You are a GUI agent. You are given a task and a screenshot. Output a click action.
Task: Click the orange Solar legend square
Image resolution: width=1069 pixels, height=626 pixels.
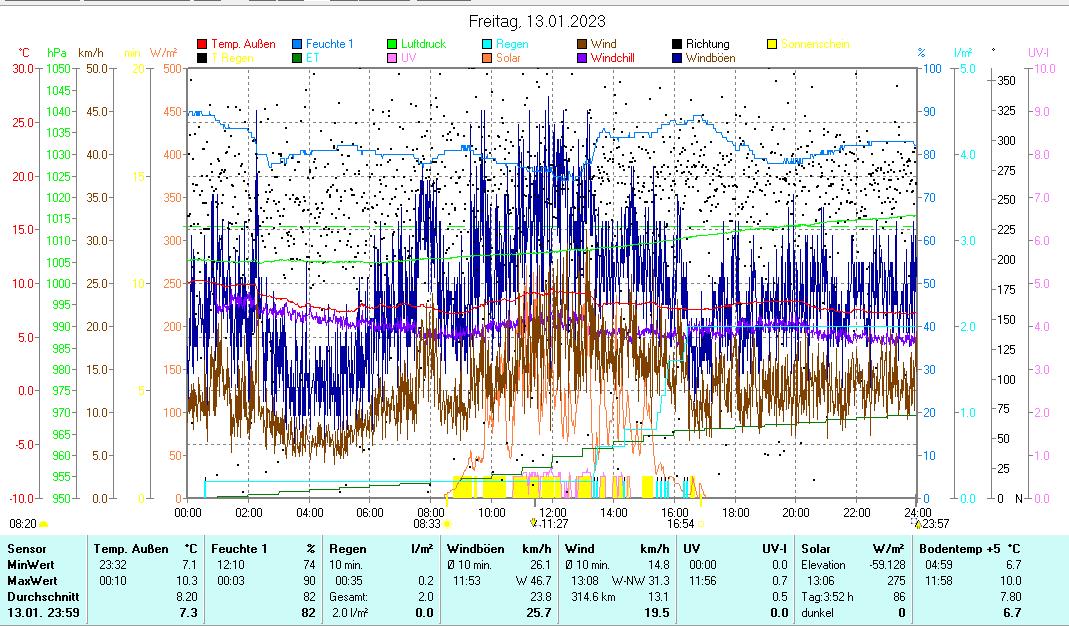click(487, 58)
